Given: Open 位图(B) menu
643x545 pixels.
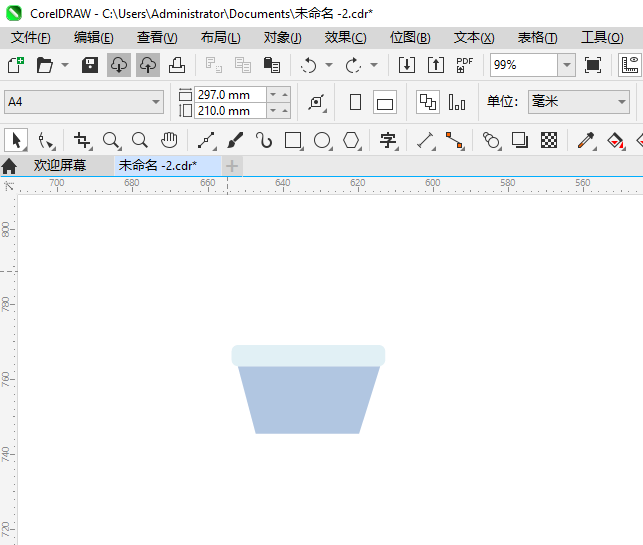Looking at the screenshot, I should pos(410,38).
